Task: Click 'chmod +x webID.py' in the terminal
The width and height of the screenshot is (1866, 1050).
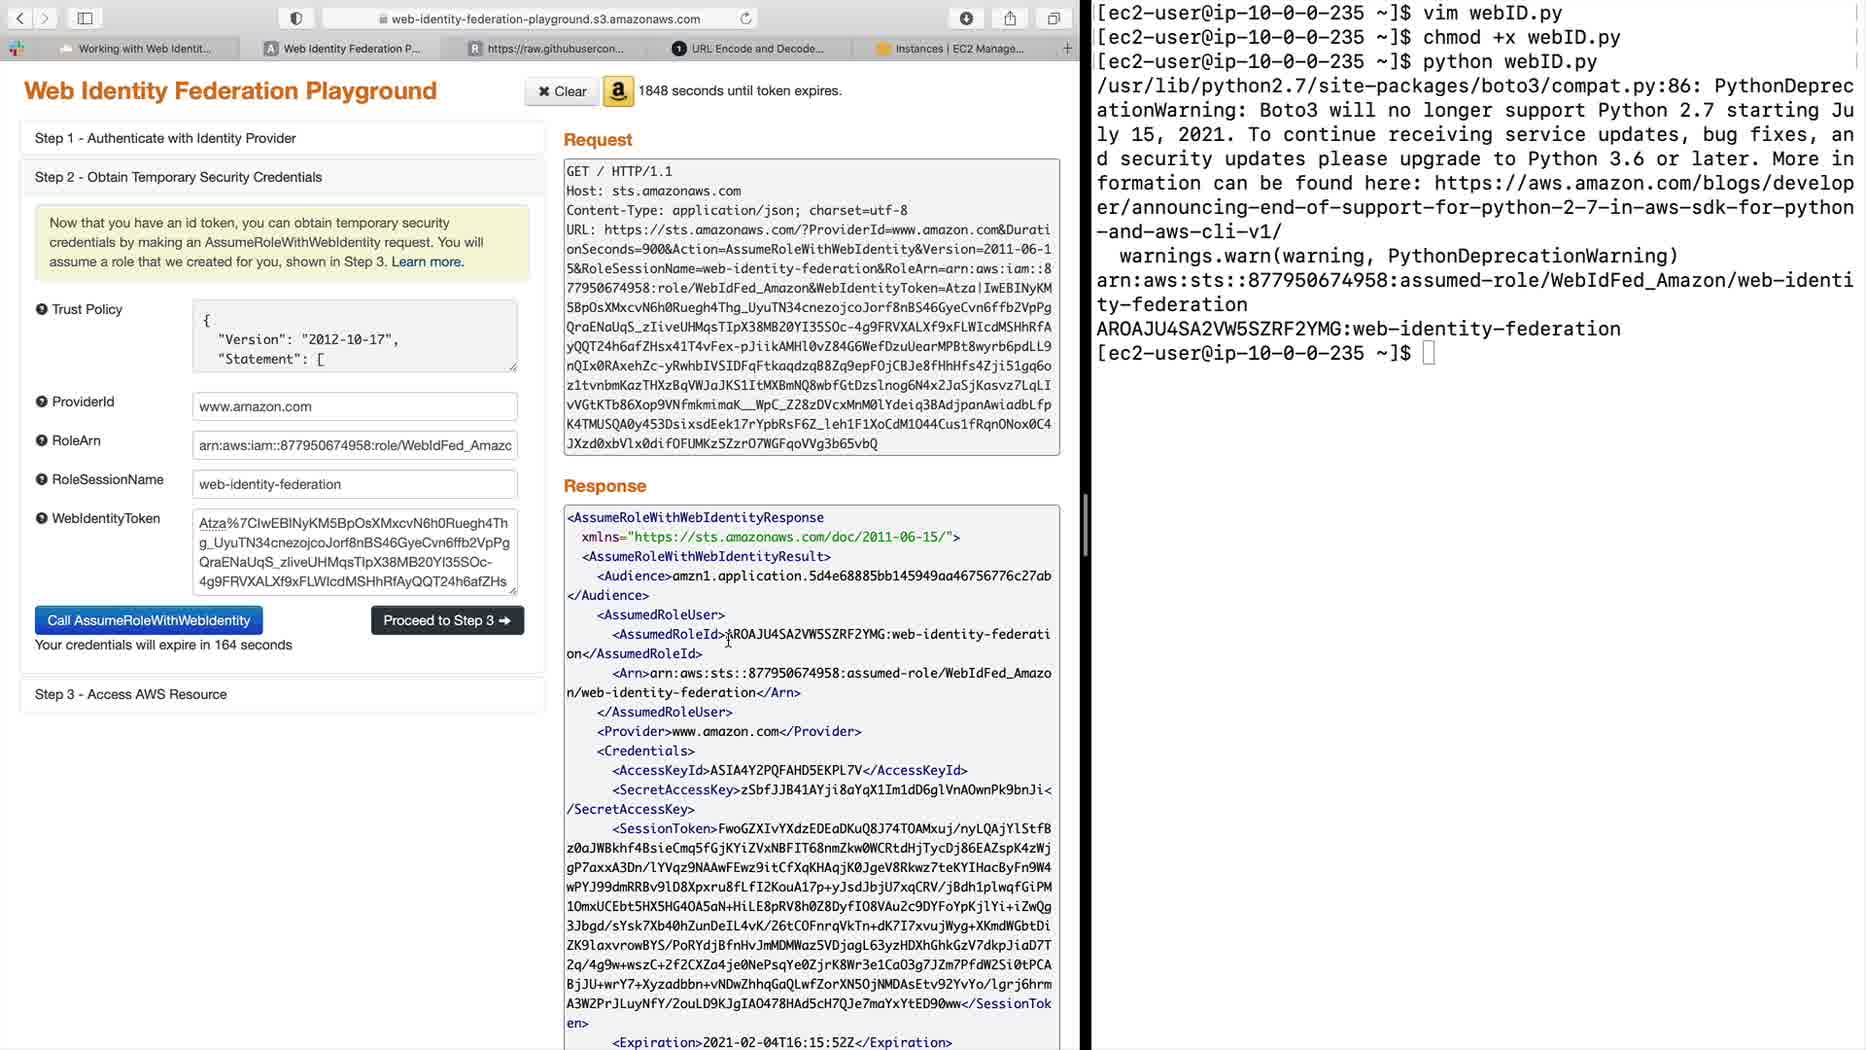Action: [x=1522, y=37]
